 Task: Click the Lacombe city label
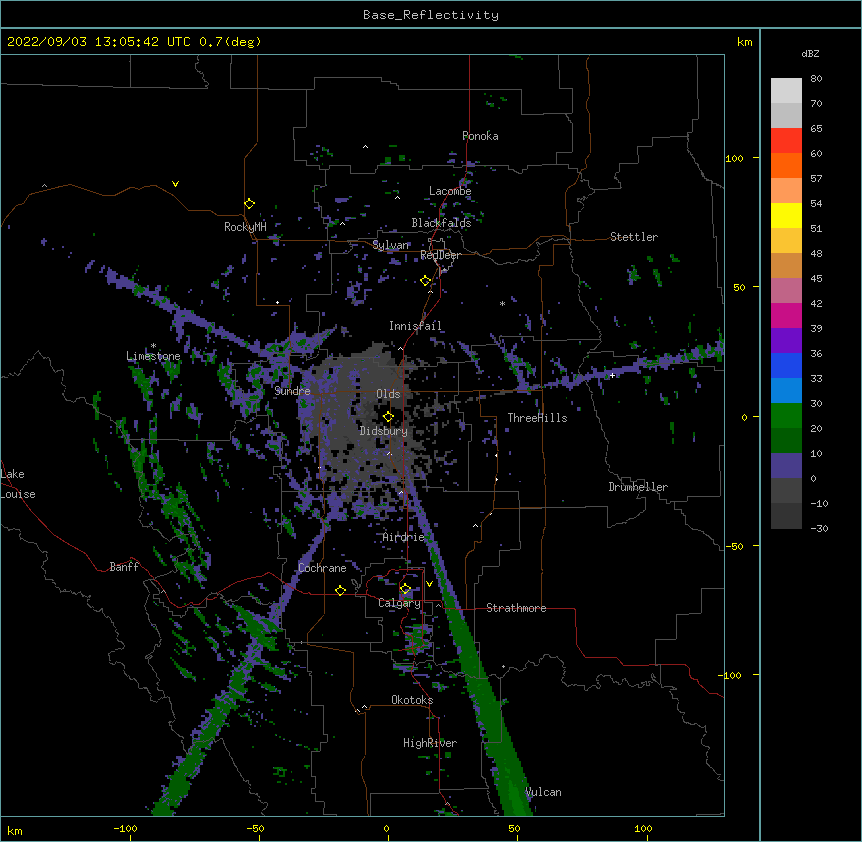coord(450,191)
